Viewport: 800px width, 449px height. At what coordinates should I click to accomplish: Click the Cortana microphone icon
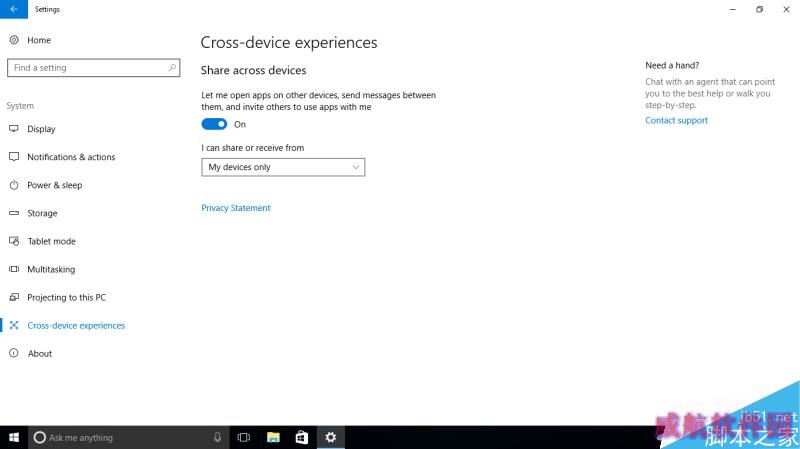[x=217, y=437]
